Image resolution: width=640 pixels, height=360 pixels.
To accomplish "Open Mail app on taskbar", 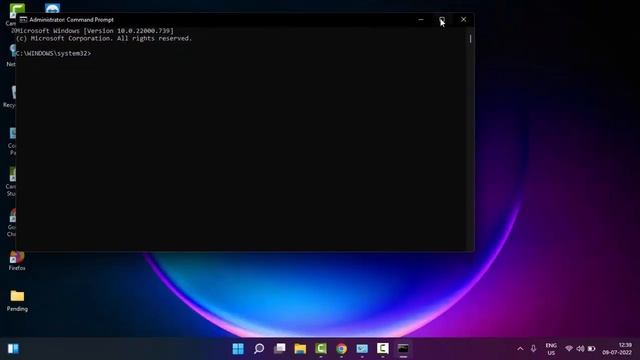I will 362,349.
